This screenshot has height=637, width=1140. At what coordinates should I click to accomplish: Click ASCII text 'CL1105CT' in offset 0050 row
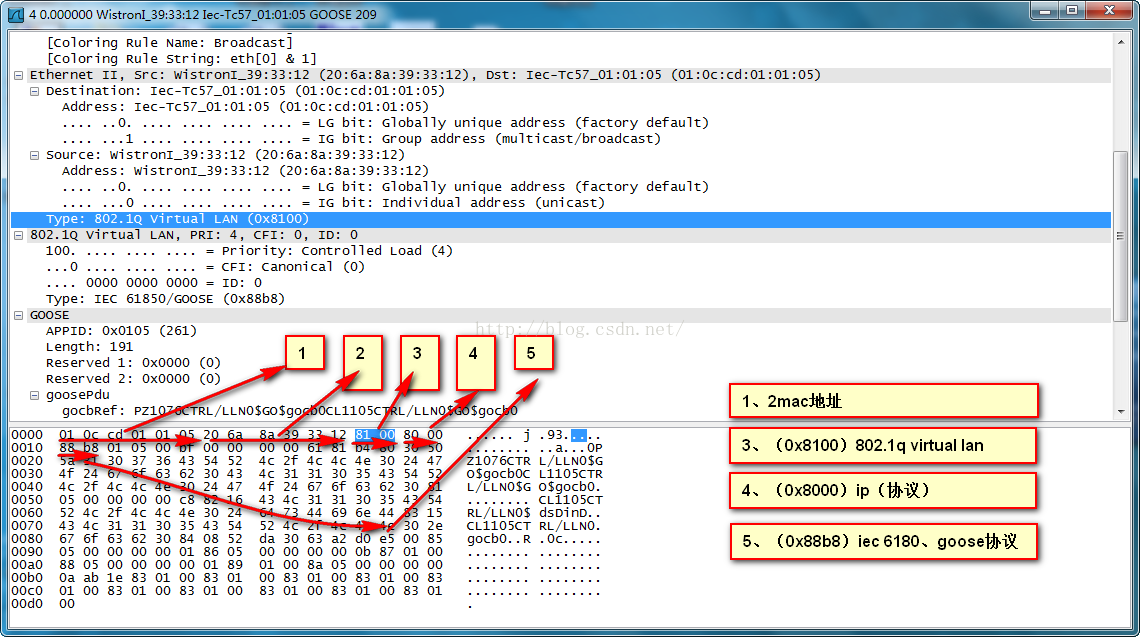coord(571,500)
